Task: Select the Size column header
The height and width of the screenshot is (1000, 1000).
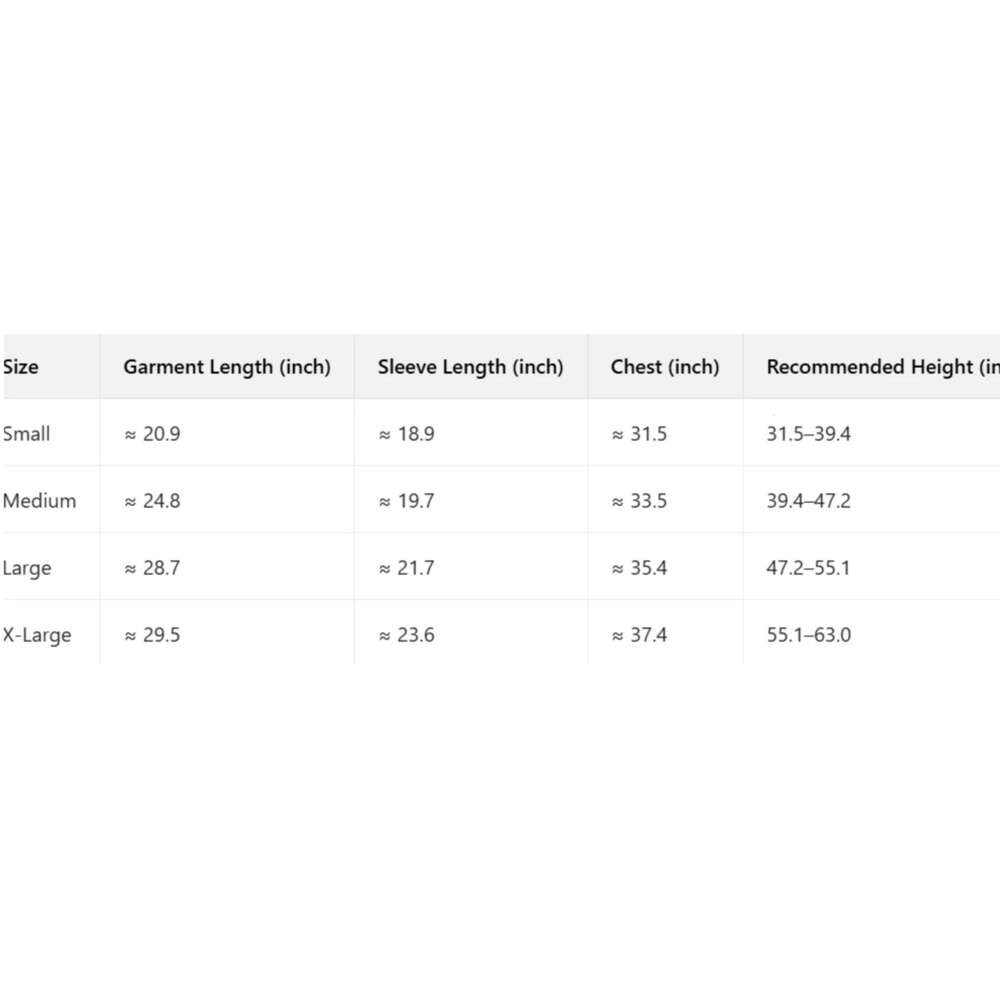Action: coord(20,367)
